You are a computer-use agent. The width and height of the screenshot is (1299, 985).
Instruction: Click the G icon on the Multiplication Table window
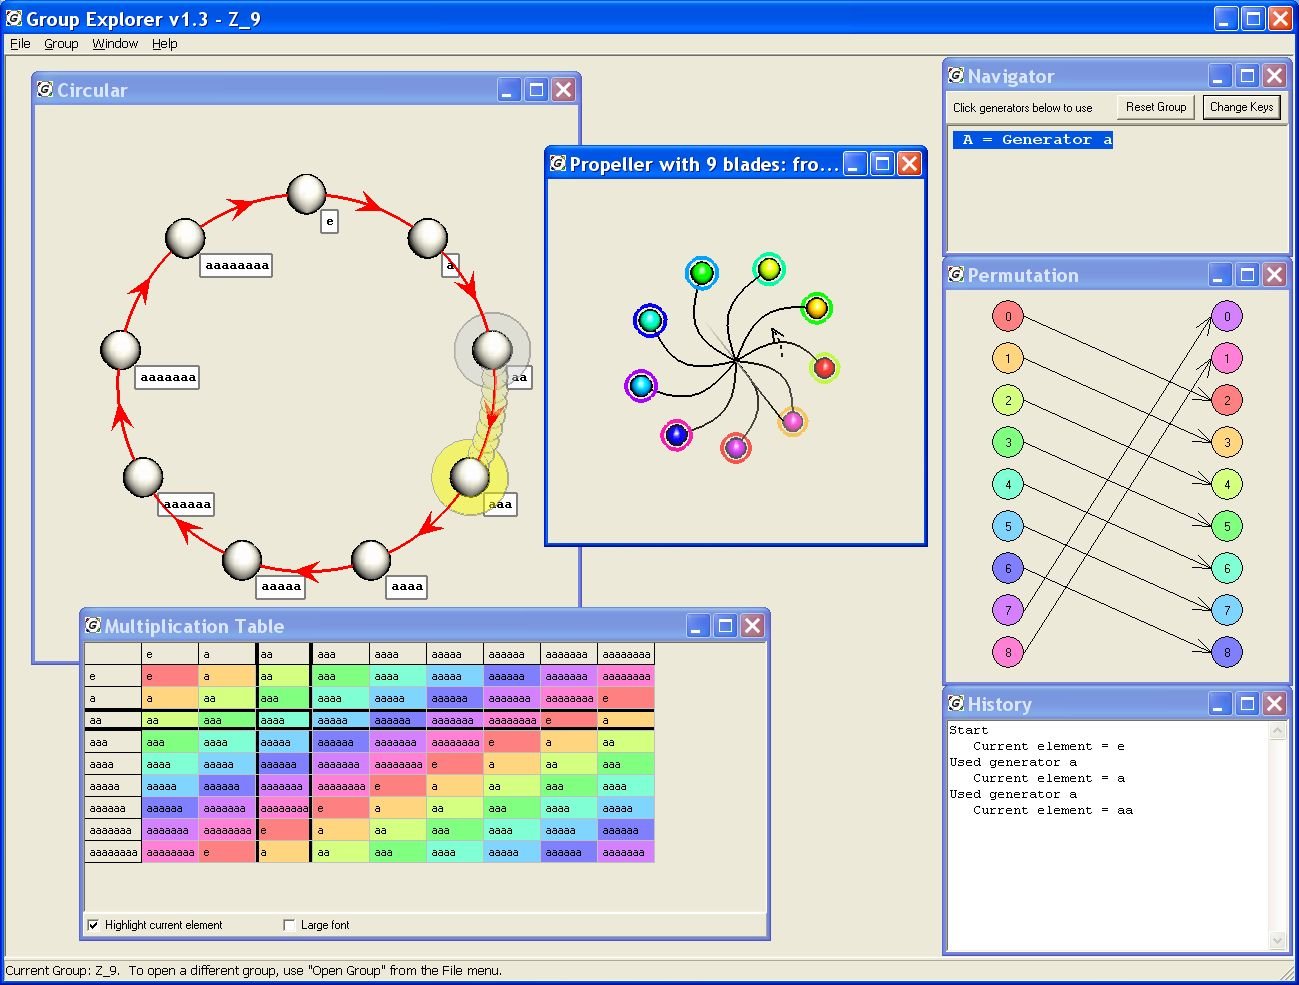pos(93,625)
